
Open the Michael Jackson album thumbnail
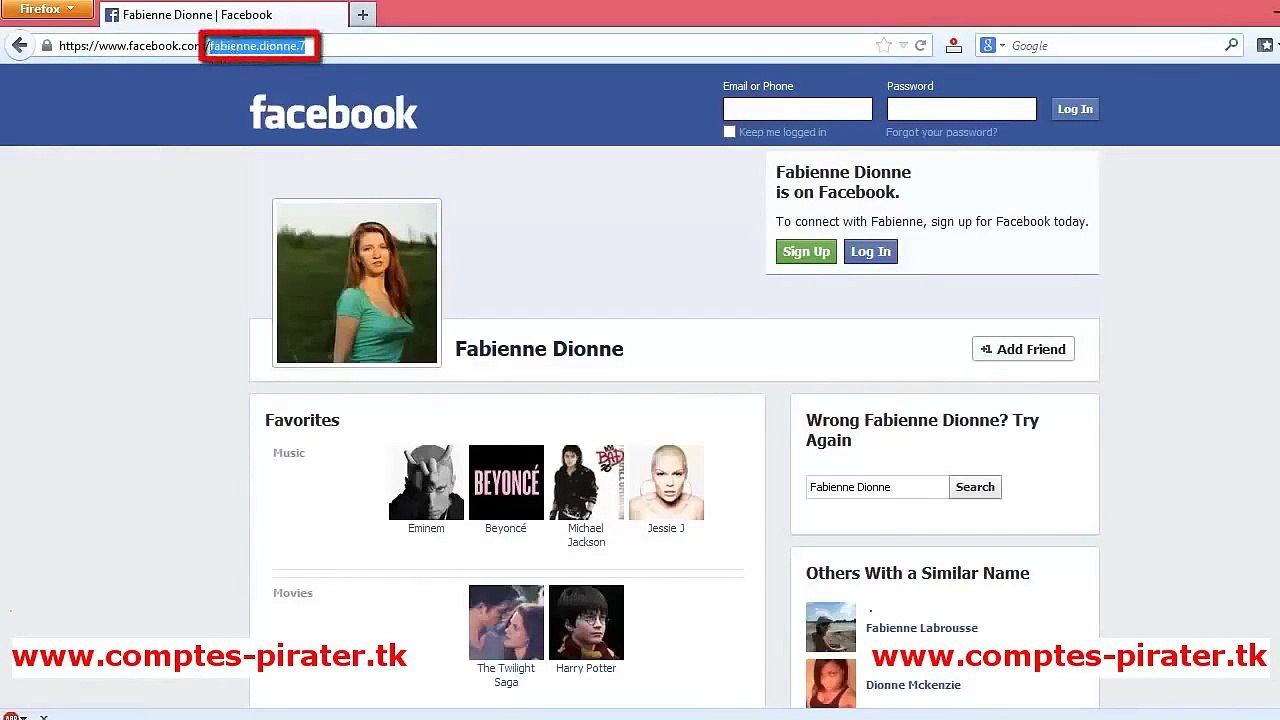pos(586,483)
